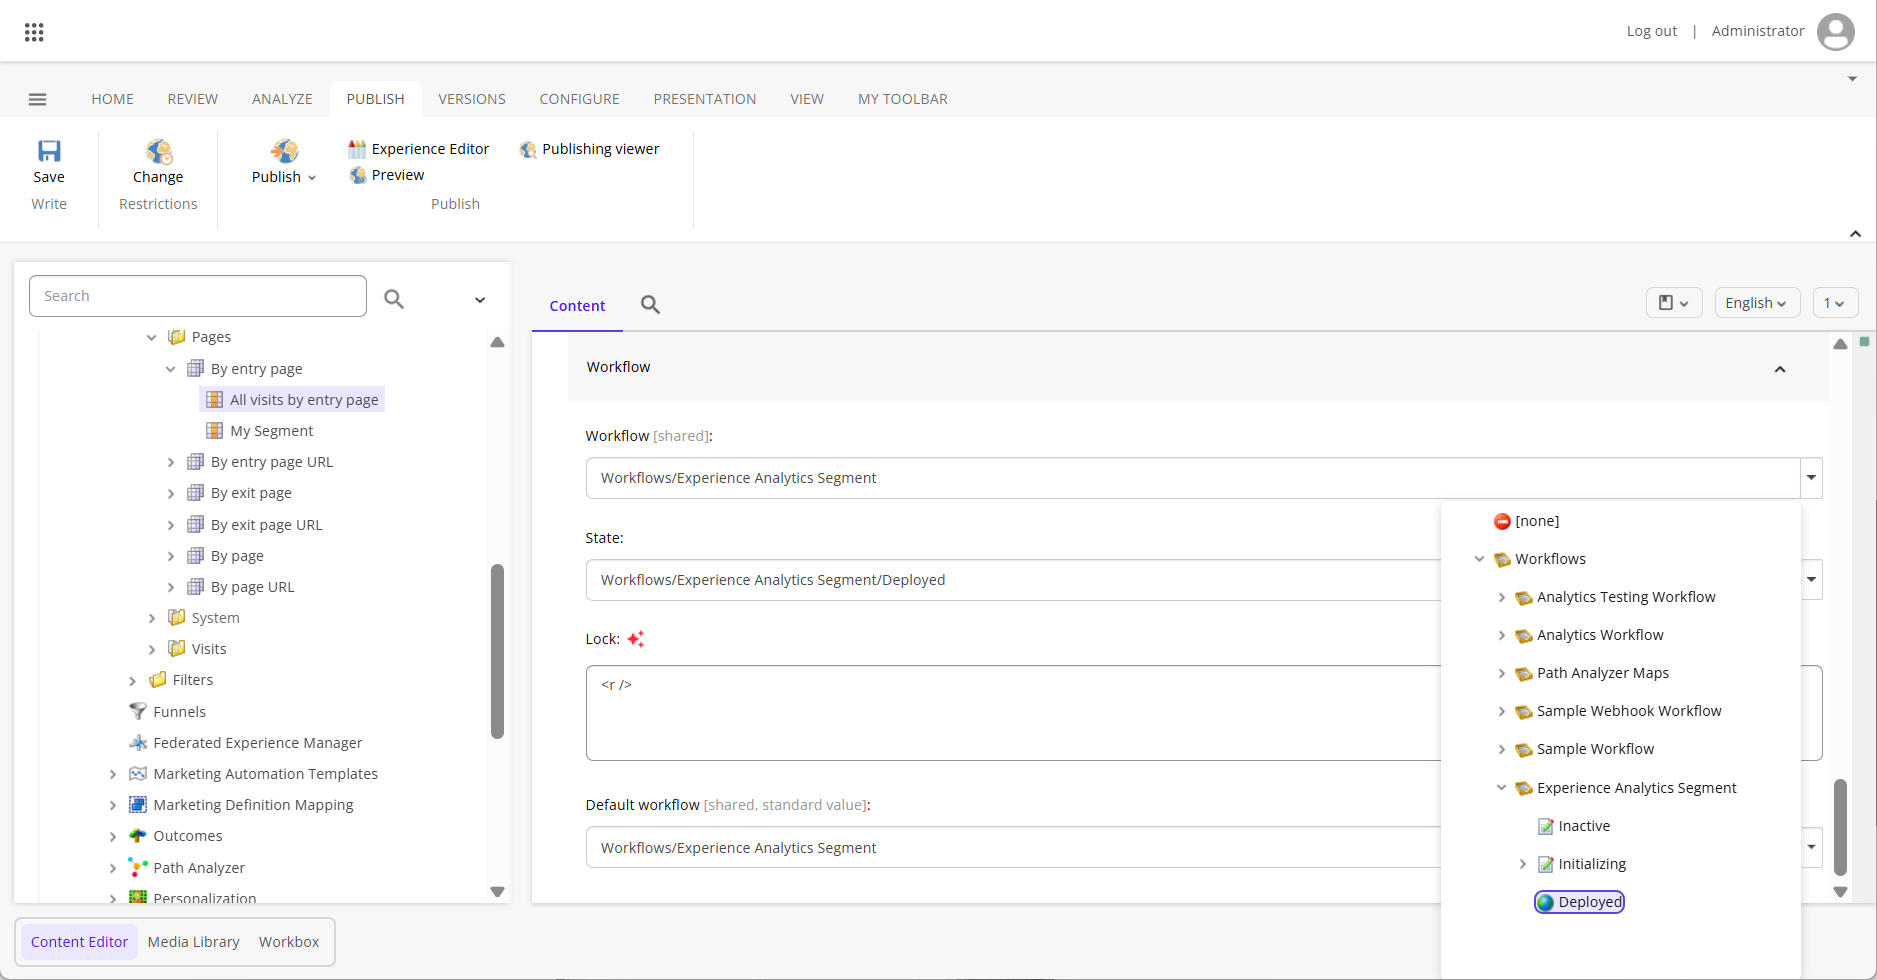Collapse the Experience Analytics Segment node
The image size is (1877, 980).
click(x=1502, y=788)
